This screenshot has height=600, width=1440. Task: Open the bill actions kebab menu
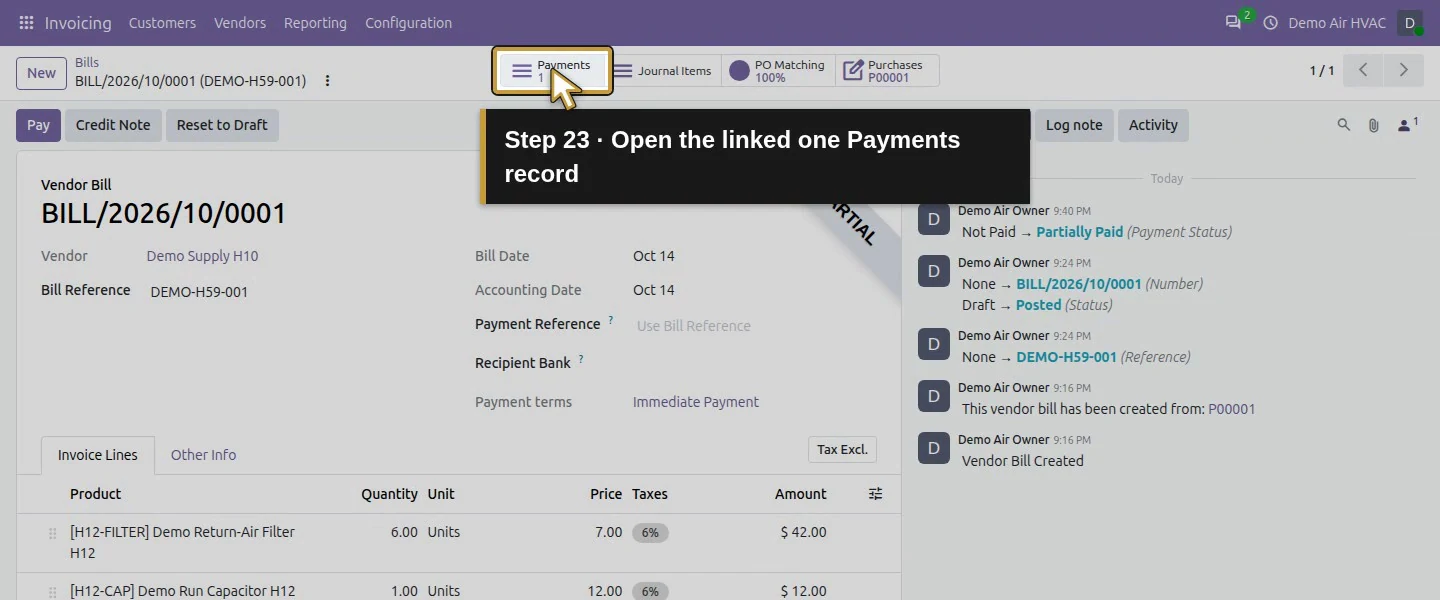tap(327, 81)
